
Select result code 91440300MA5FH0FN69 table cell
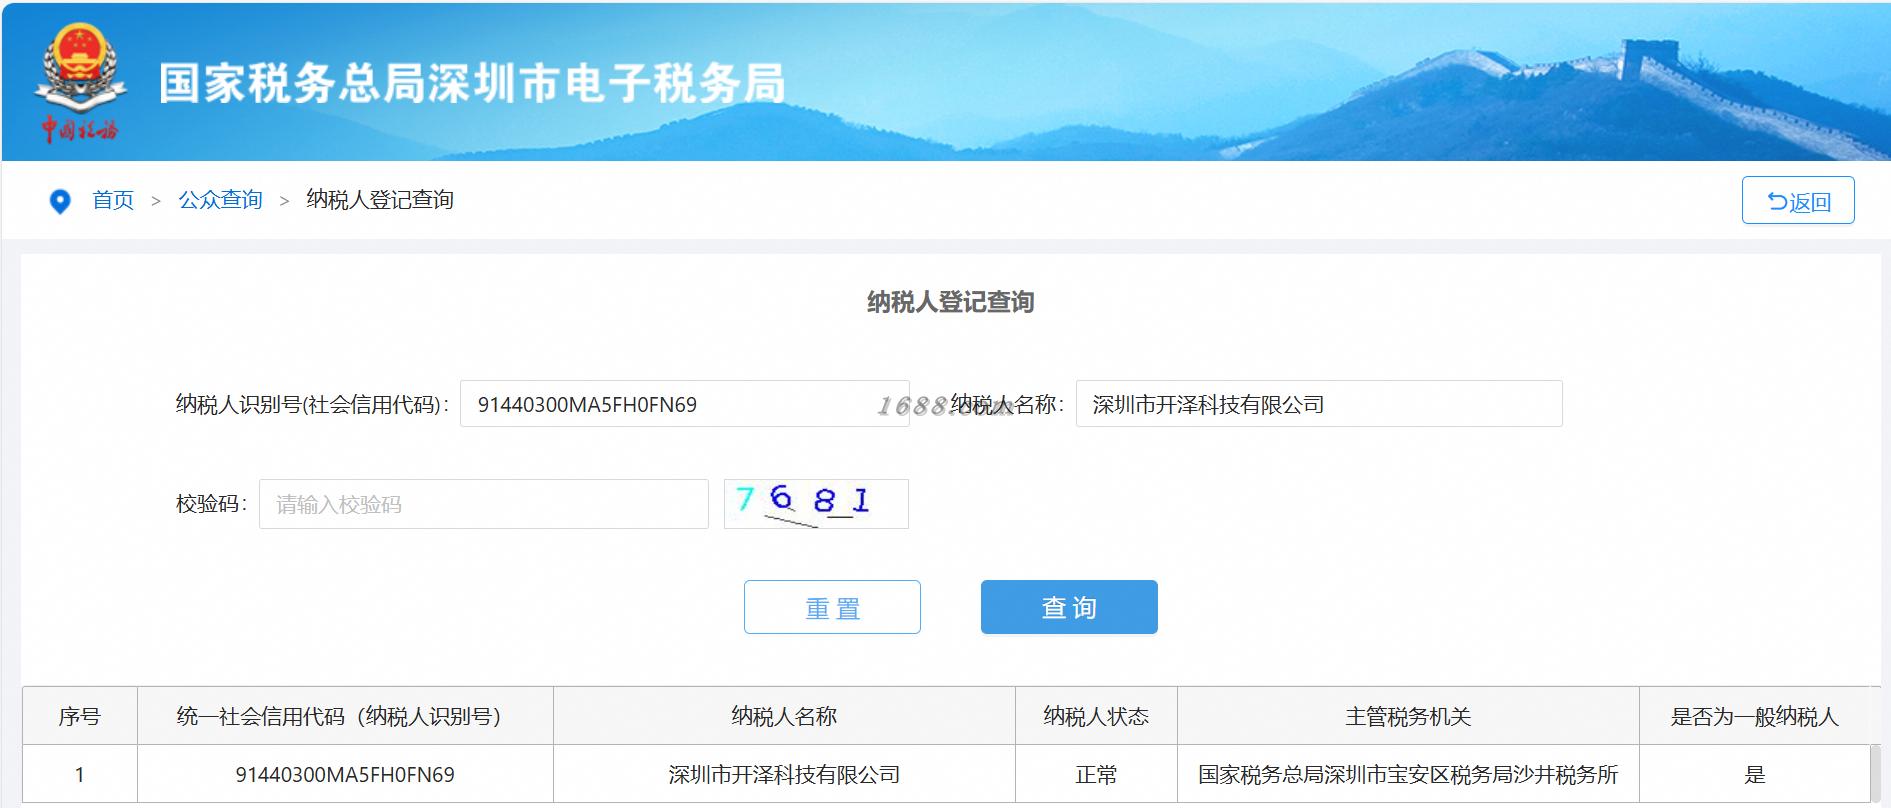coord(345,774)
